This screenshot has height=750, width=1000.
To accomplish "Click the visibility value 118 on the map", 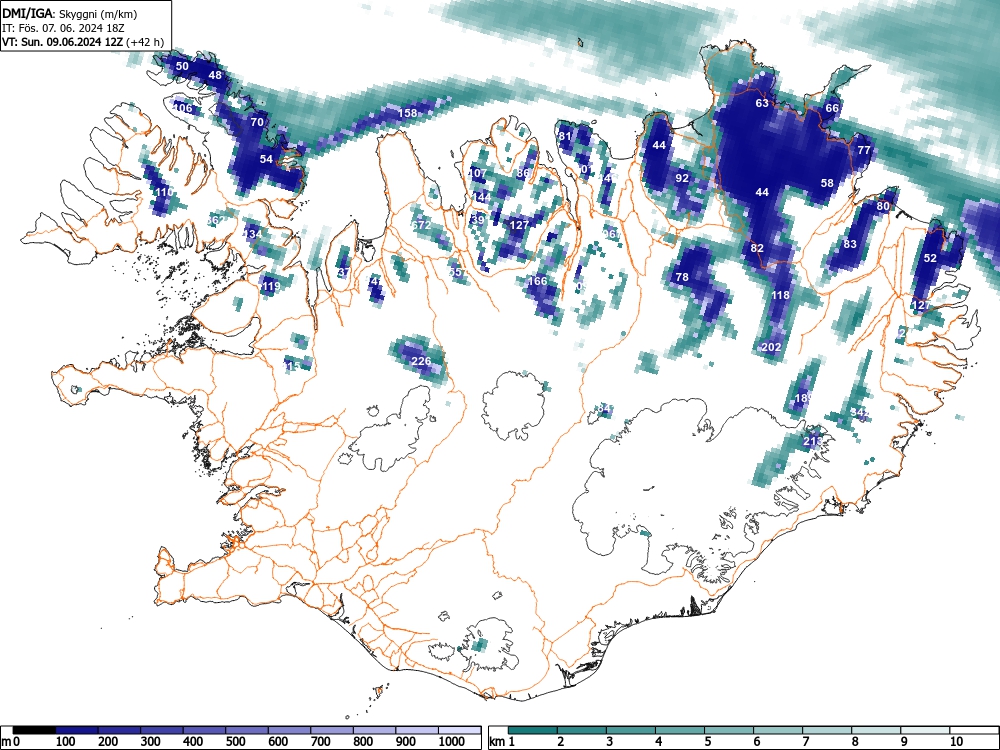I will pyautogui.click(x=781, y=295).
